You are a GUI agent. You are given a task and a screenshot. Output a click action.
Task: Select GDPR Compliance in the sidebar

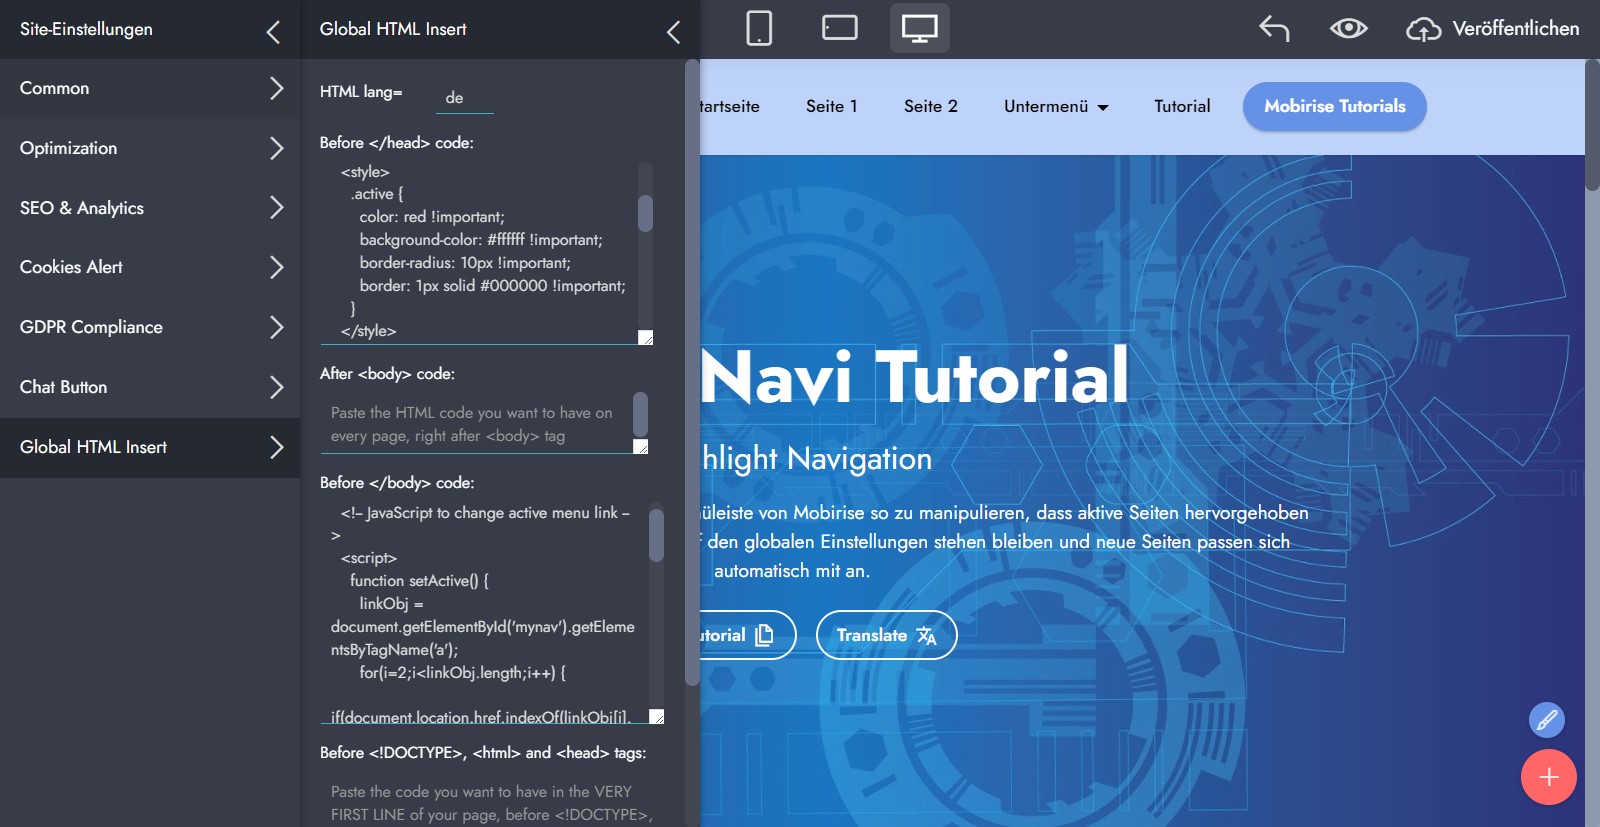[150, 327]
